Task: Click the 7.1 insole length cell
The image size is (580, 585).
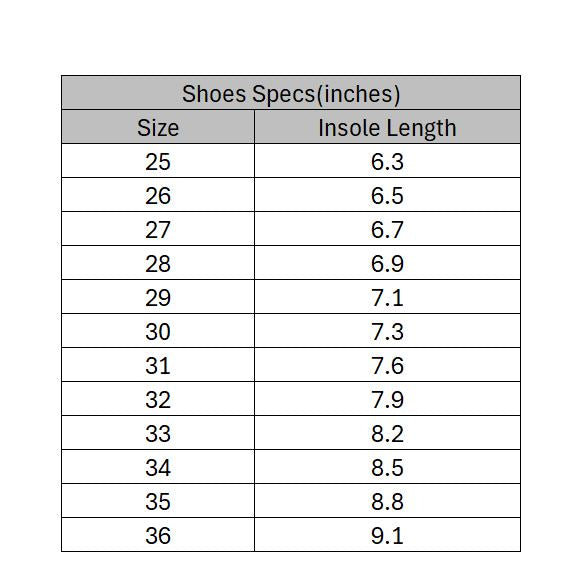Action: point(387,297)
